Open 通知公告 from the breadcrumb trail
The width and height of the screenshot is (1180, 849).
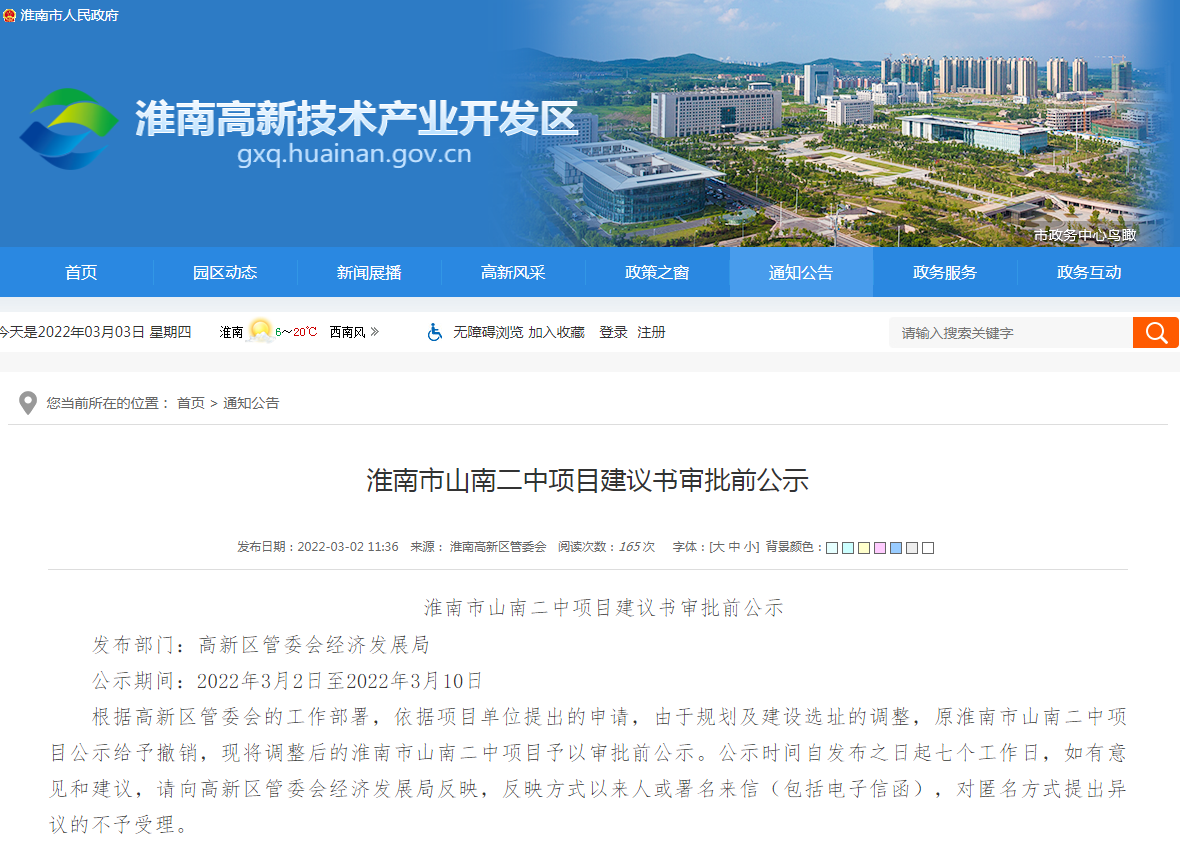(x=251, y=402)
